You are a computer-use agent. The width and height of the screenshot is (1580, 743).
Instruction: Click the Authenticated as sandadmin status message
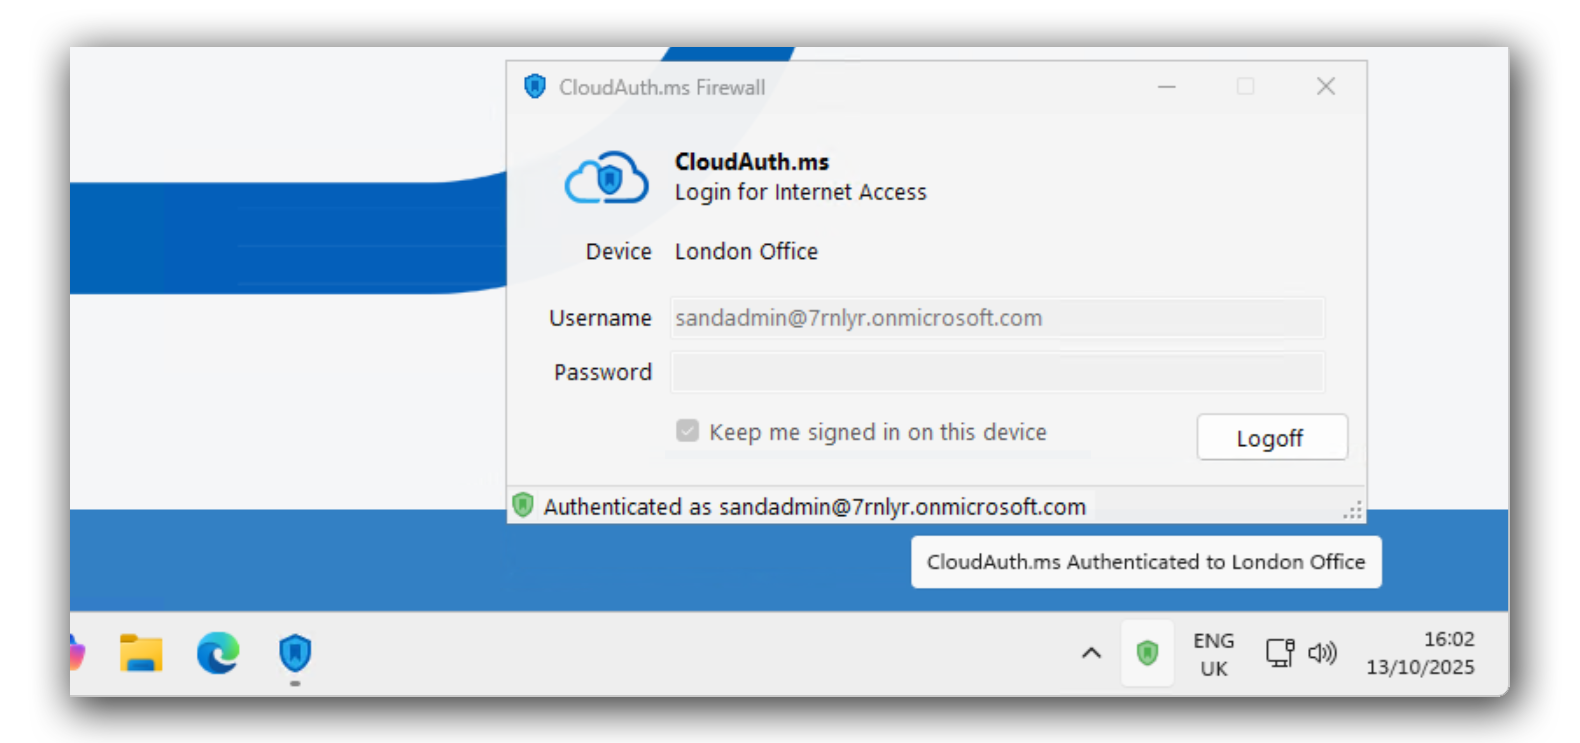(813, 507)
